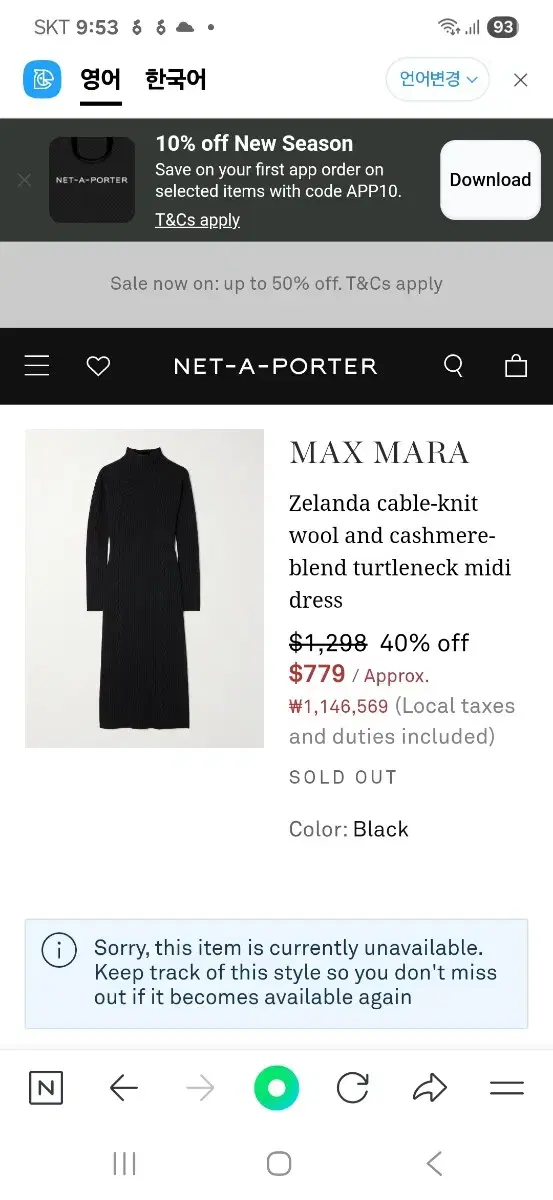Reload the page with refresh icon
This screenshot has width=553, height=1200.
[x=353, y=1088]
